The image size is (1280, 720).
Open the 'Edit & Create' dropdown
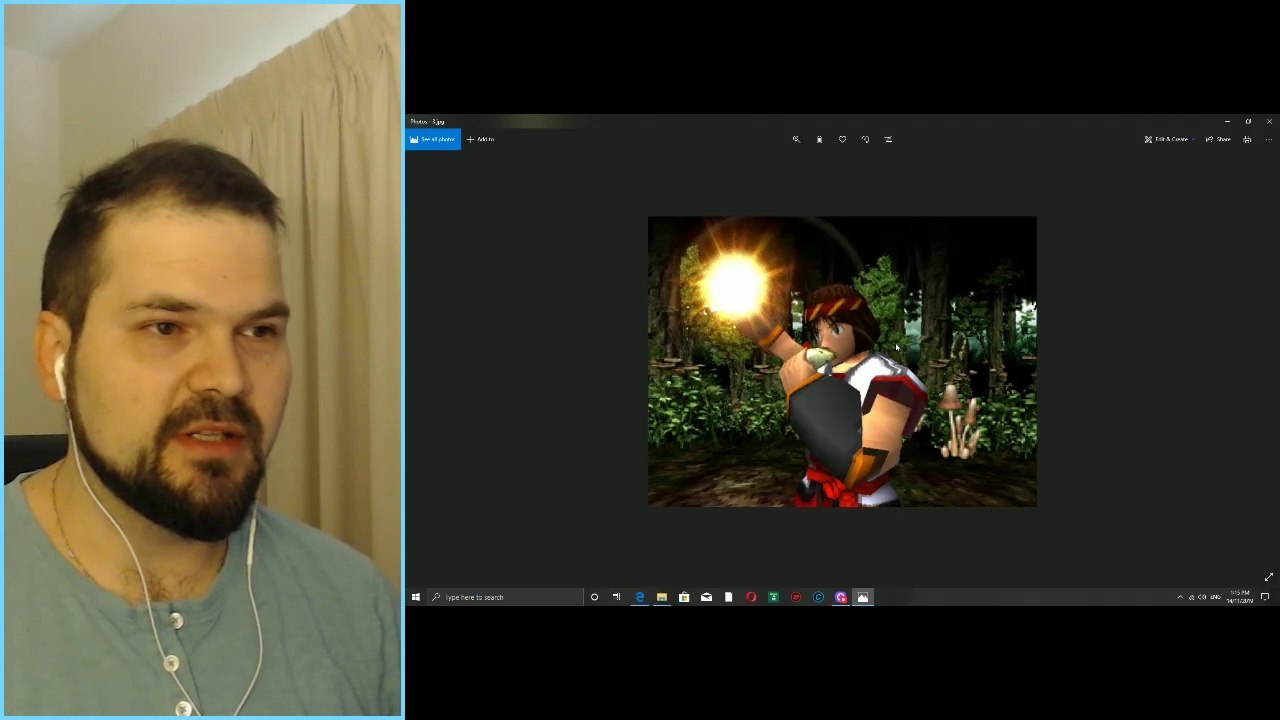pyautogui.click(x=1169, y=140)
